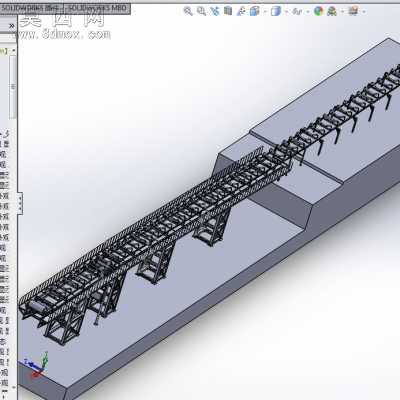
Task: Open the View Settings dropdown arrow
Action: [364, 12]
